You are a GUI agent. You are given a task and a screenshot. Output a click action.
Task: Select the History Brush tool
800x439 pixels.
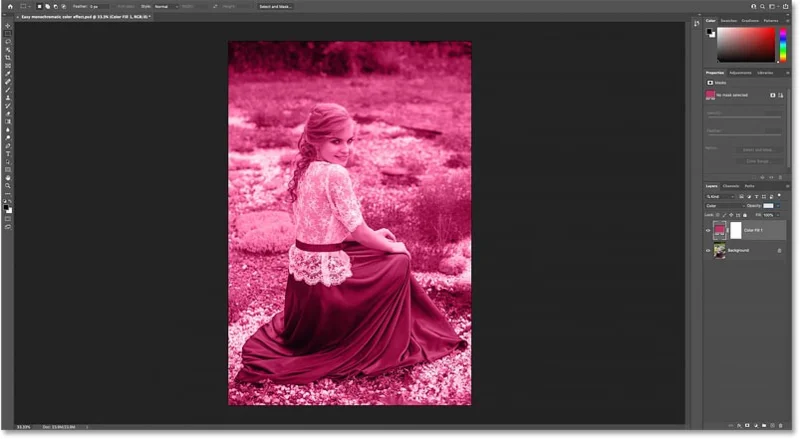point(8,106)
